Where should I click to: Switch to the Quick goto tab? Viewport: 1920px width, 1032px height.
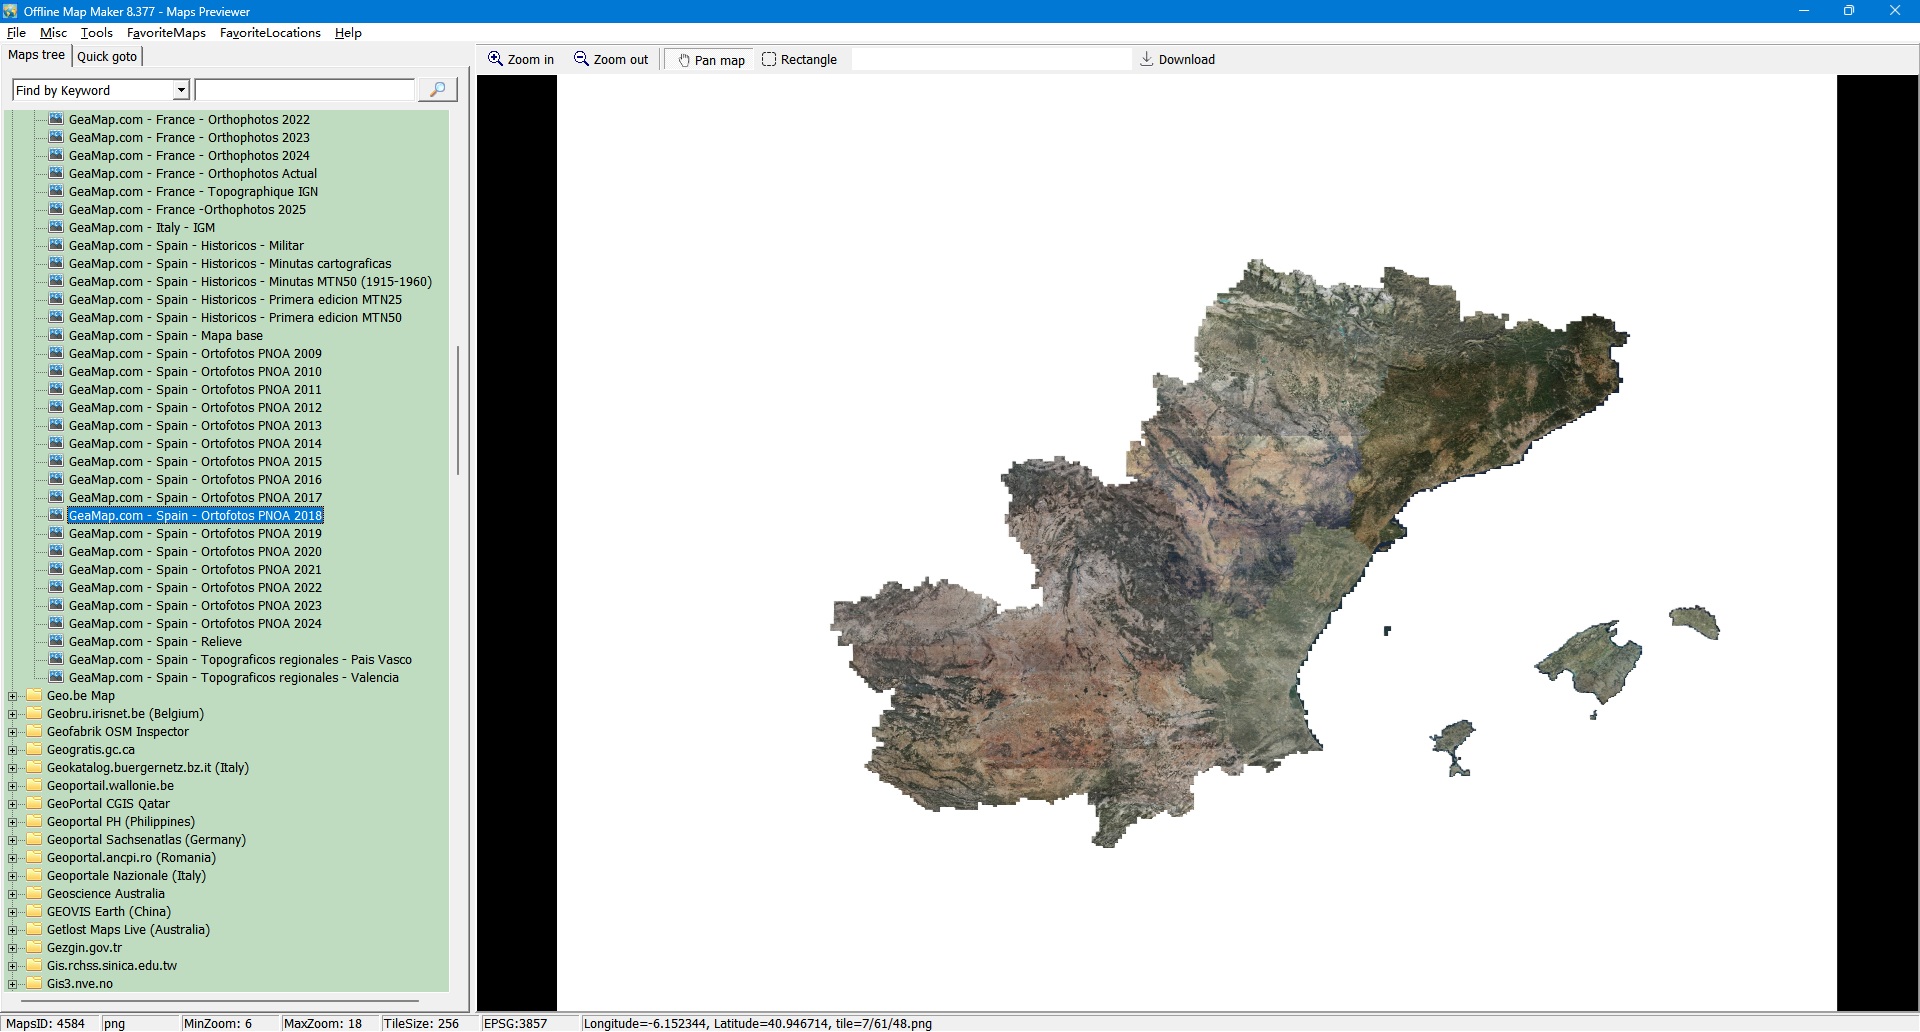point(107,56)
